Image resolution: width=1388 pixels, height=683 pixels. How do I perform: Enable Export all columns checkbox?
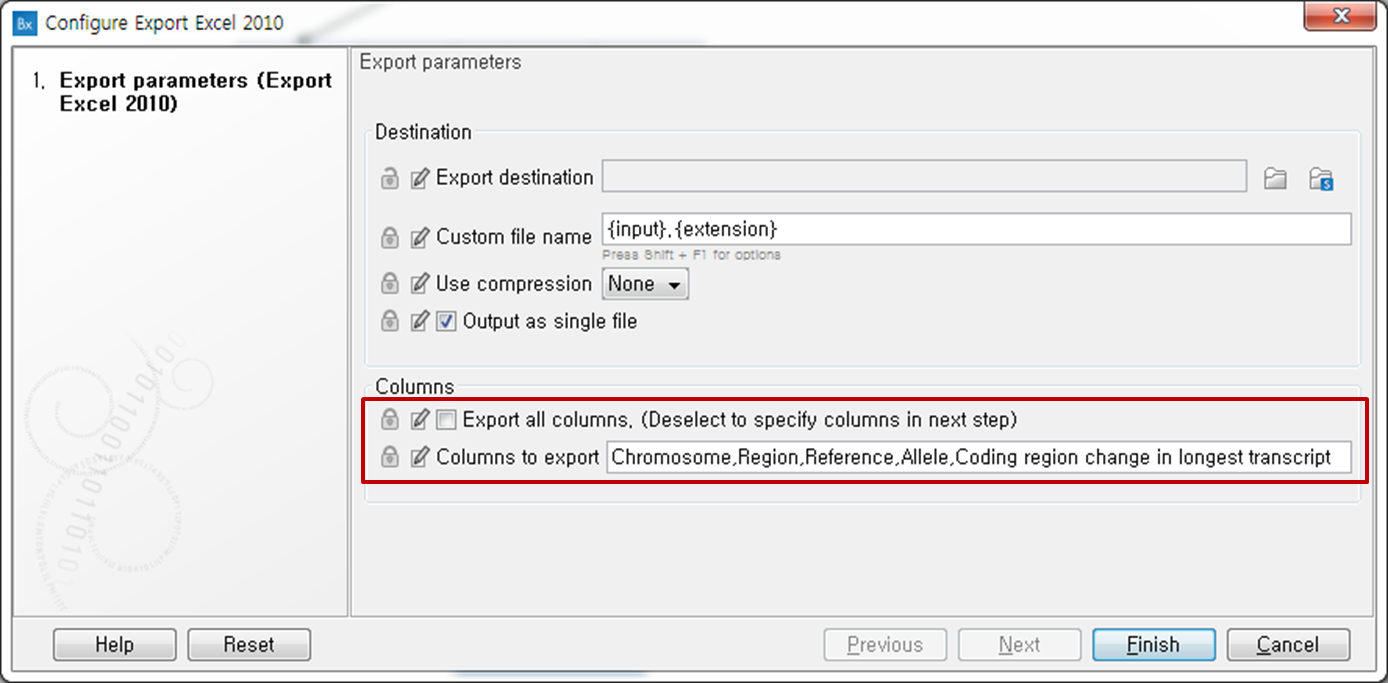tap(446, 419)
